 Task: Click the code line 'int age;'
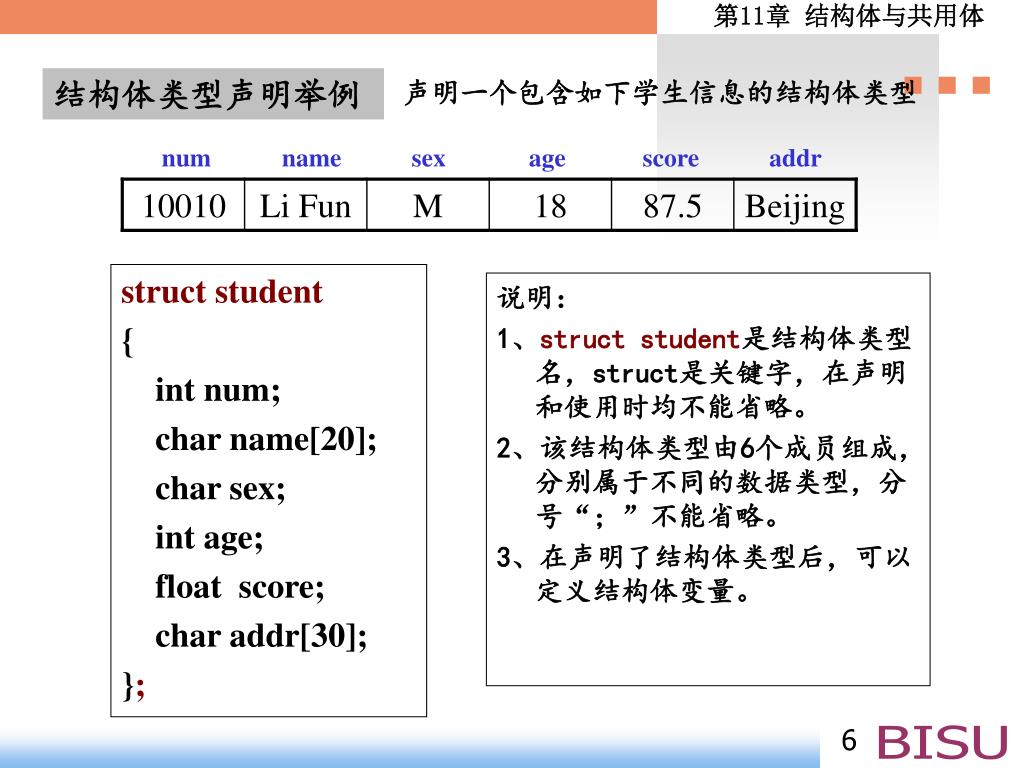(209, 539)
